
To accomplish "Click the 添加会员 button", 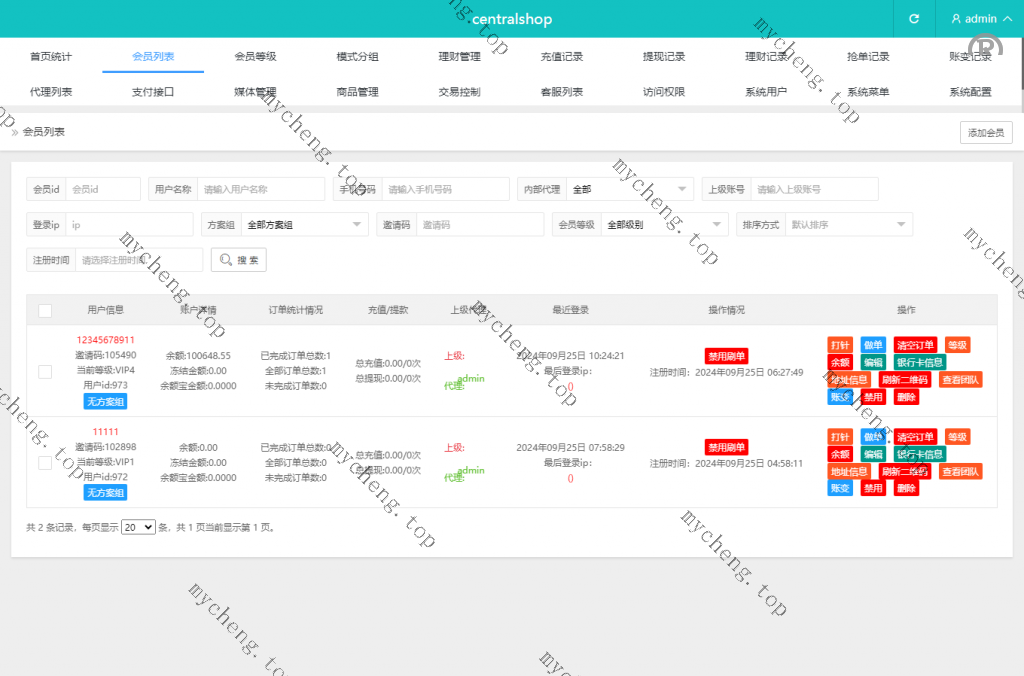I will (x=986, y=133).
